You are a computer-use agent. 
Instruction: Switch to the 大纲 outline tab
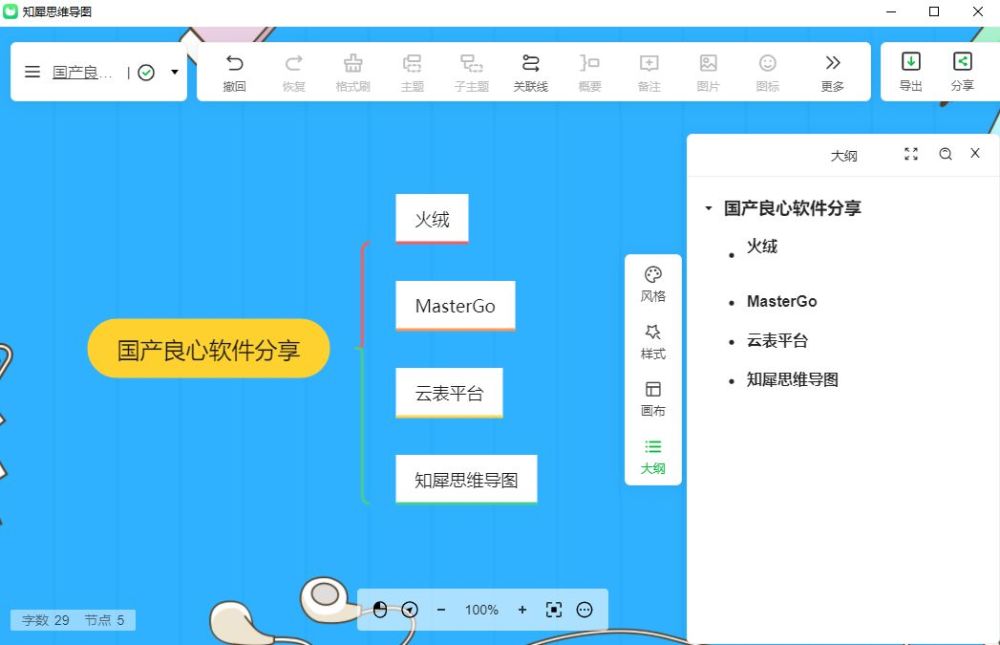(x=653, y=457)
